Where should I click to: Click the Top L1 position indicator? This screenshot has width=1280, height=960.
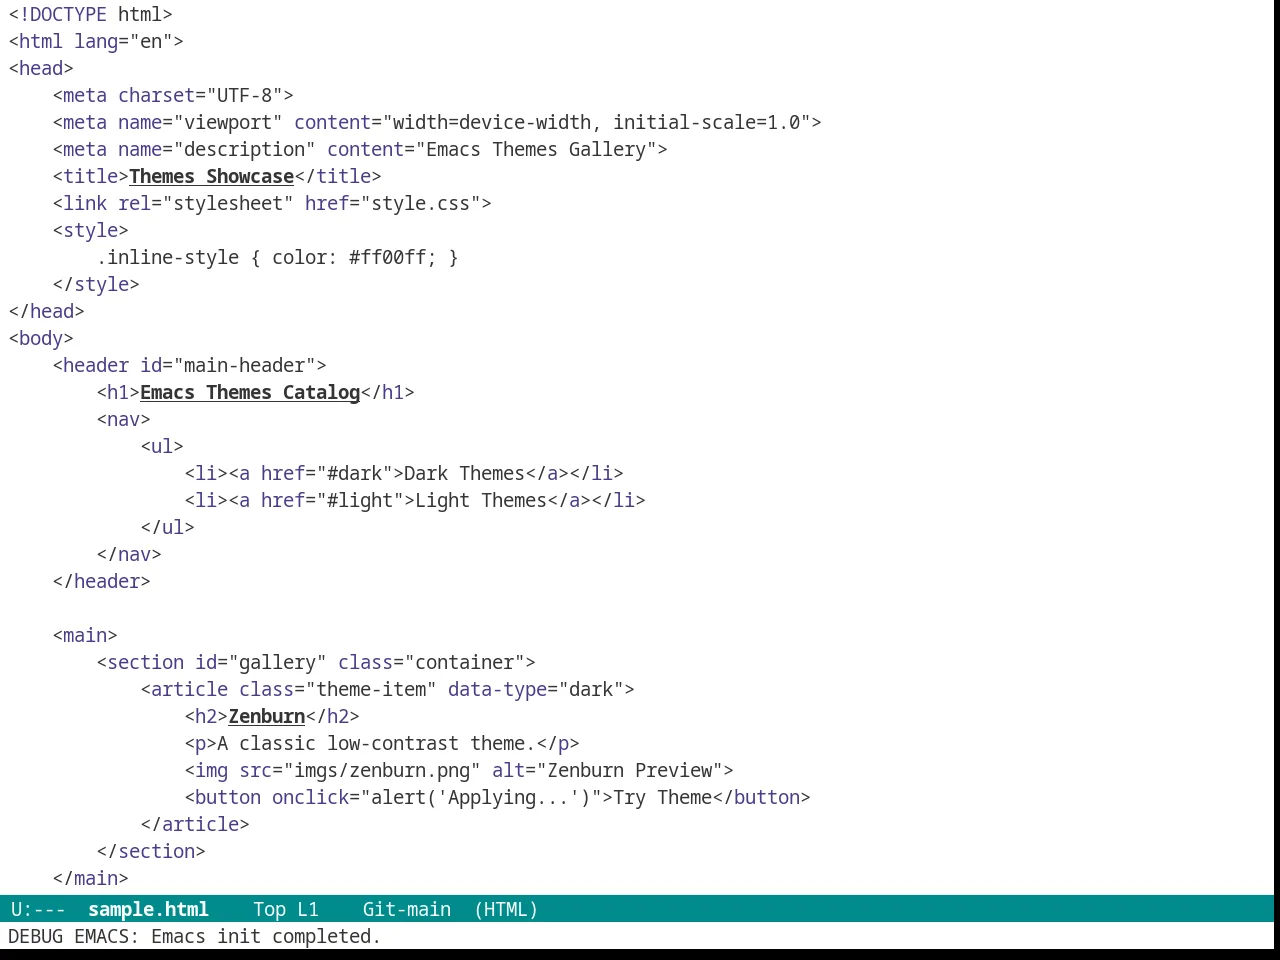pos(285,909)
